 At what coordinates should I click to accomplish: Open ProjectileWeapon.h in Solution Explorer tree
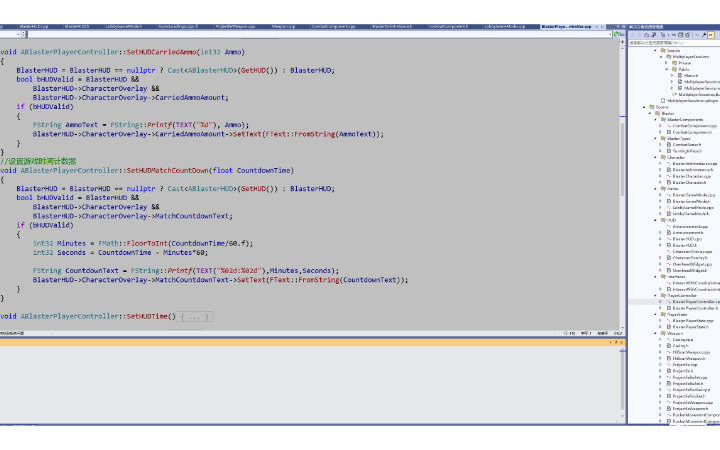click(690, 408)
